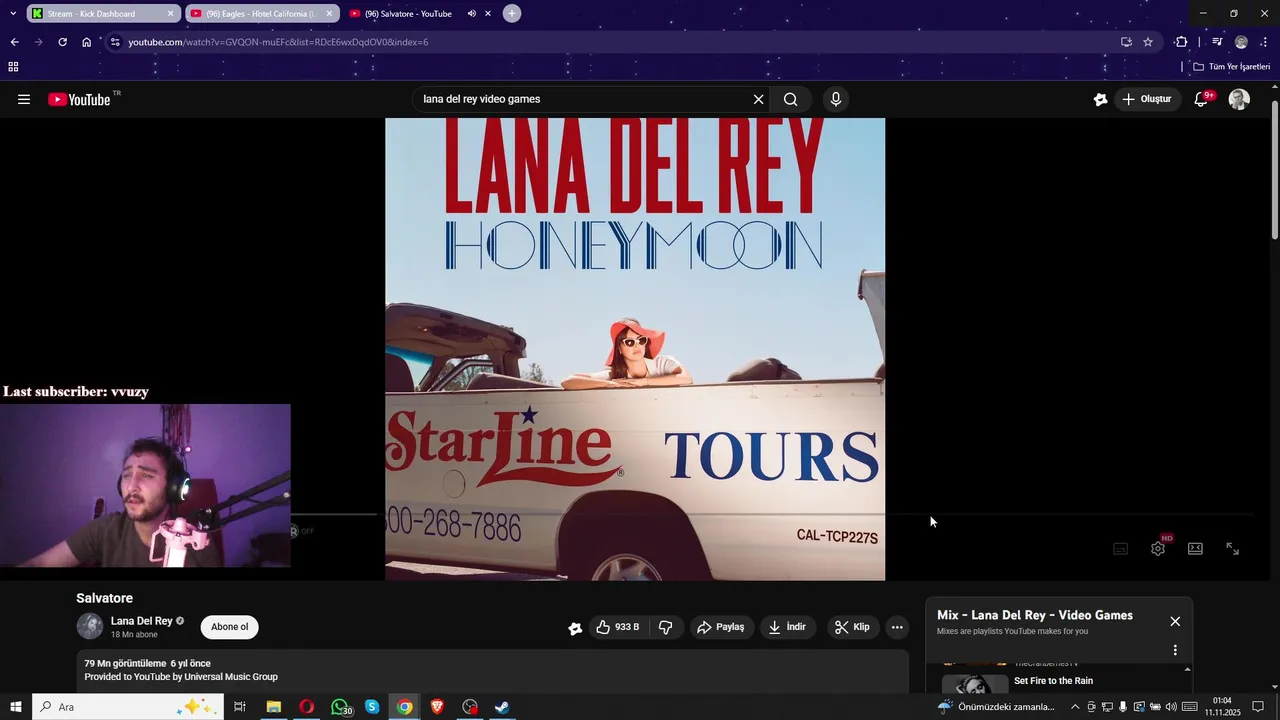Clear the search box with the X
1280x720 pixels.
click(758, 99)
